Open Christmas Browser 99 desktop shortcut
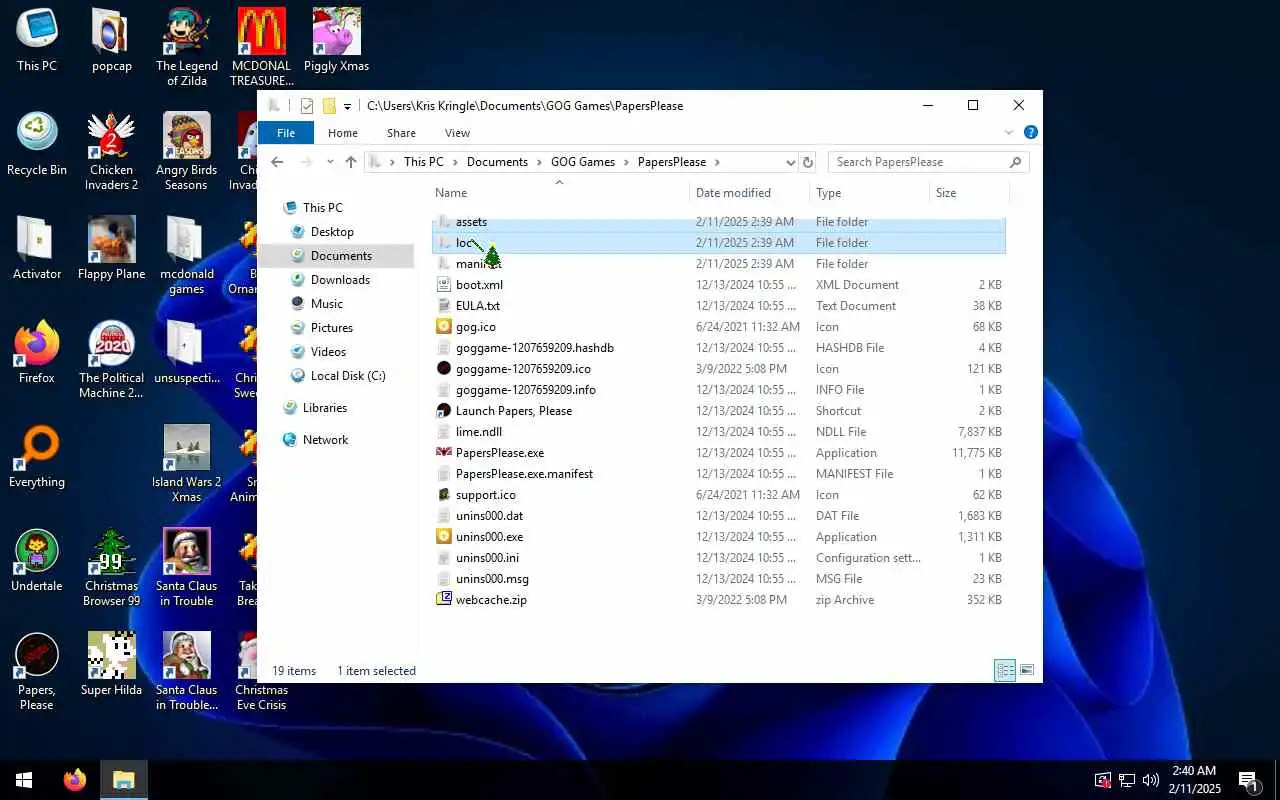Screen dimensions: 1280x800 click(x=111, y=568)
